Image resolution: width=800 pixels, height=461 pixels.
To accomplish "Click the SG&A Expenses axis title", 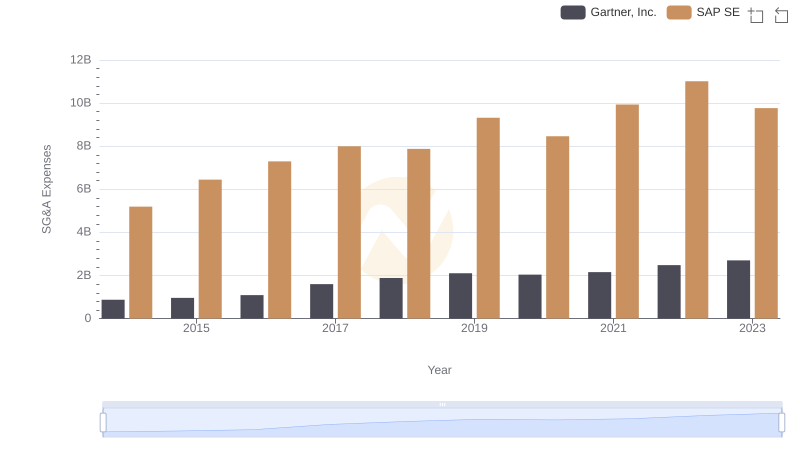I will pyautogui.click(x=46, y=189).
